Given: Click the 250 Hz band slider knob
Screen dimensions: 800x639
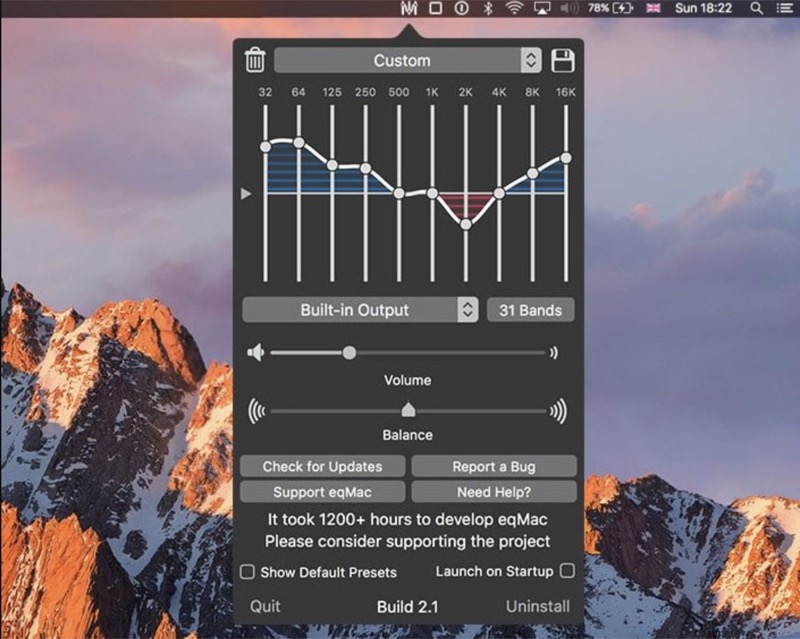Looking at the screenshot, I should pyautogui.click(x=365, y=168).
